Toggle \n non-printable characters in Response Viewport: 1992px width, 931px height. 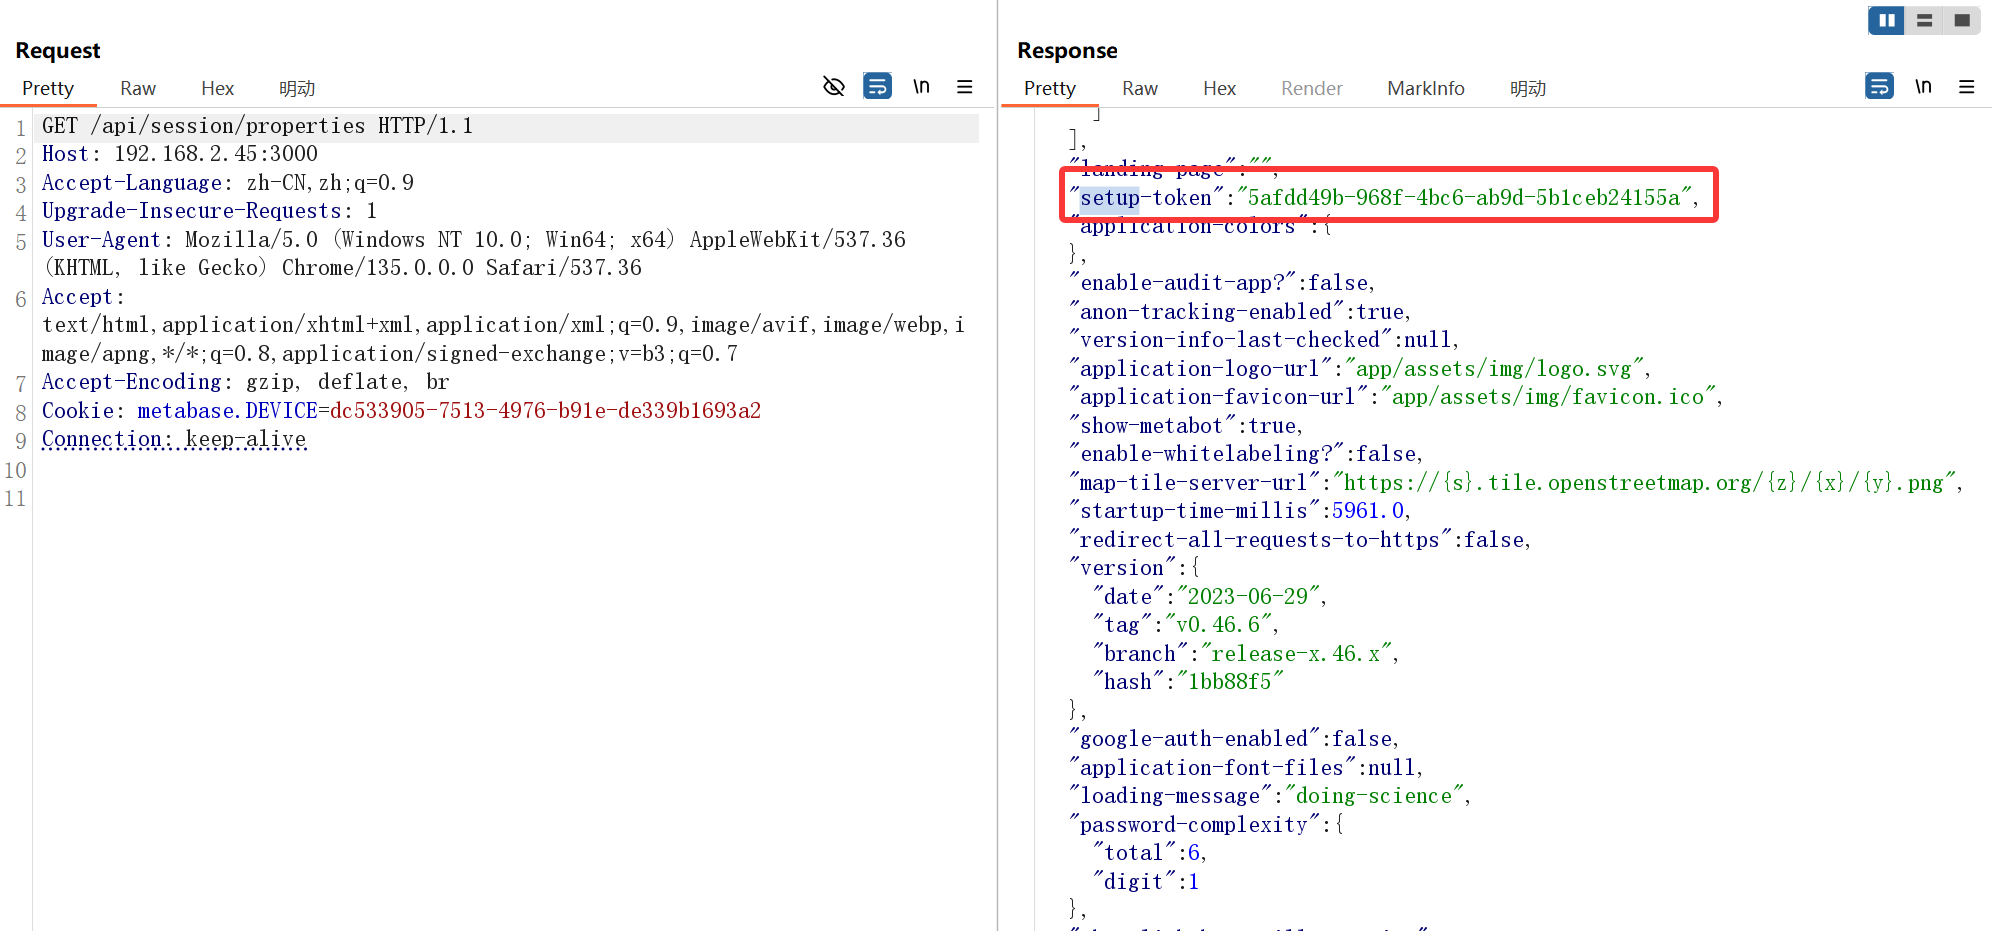click(1923, 87)
